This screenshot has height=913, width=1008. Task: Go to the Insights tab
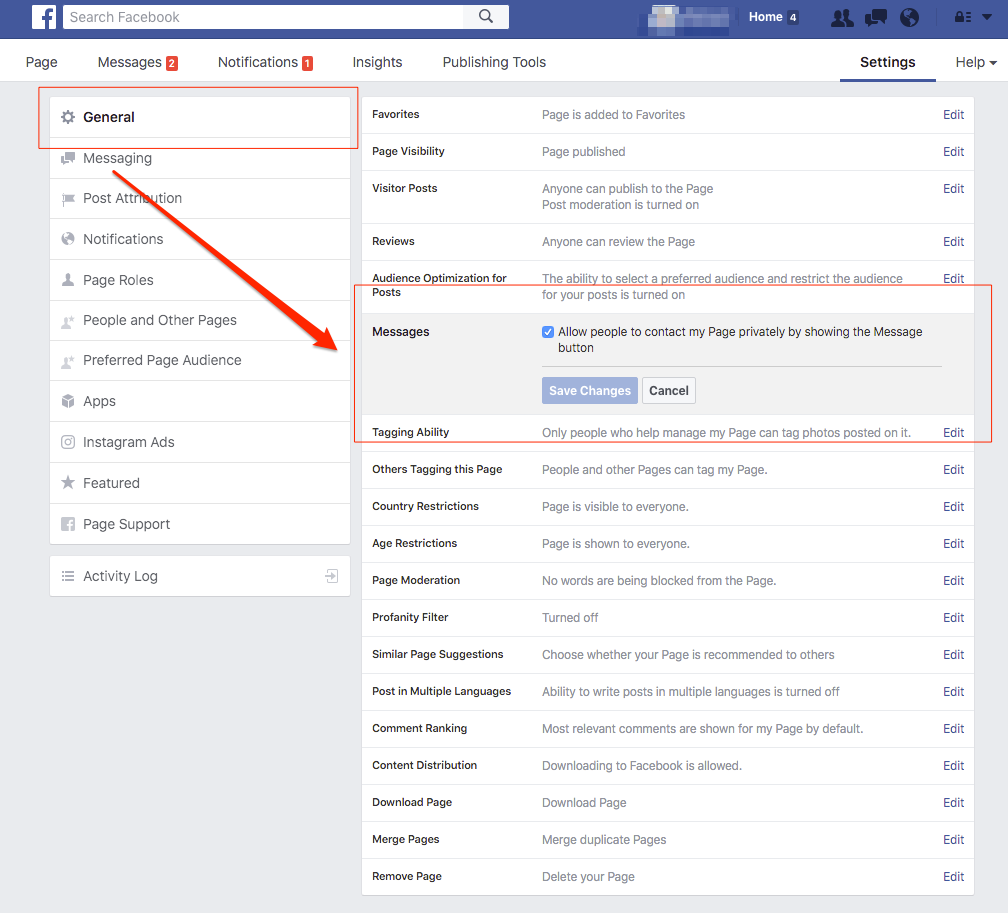point(377,62)
